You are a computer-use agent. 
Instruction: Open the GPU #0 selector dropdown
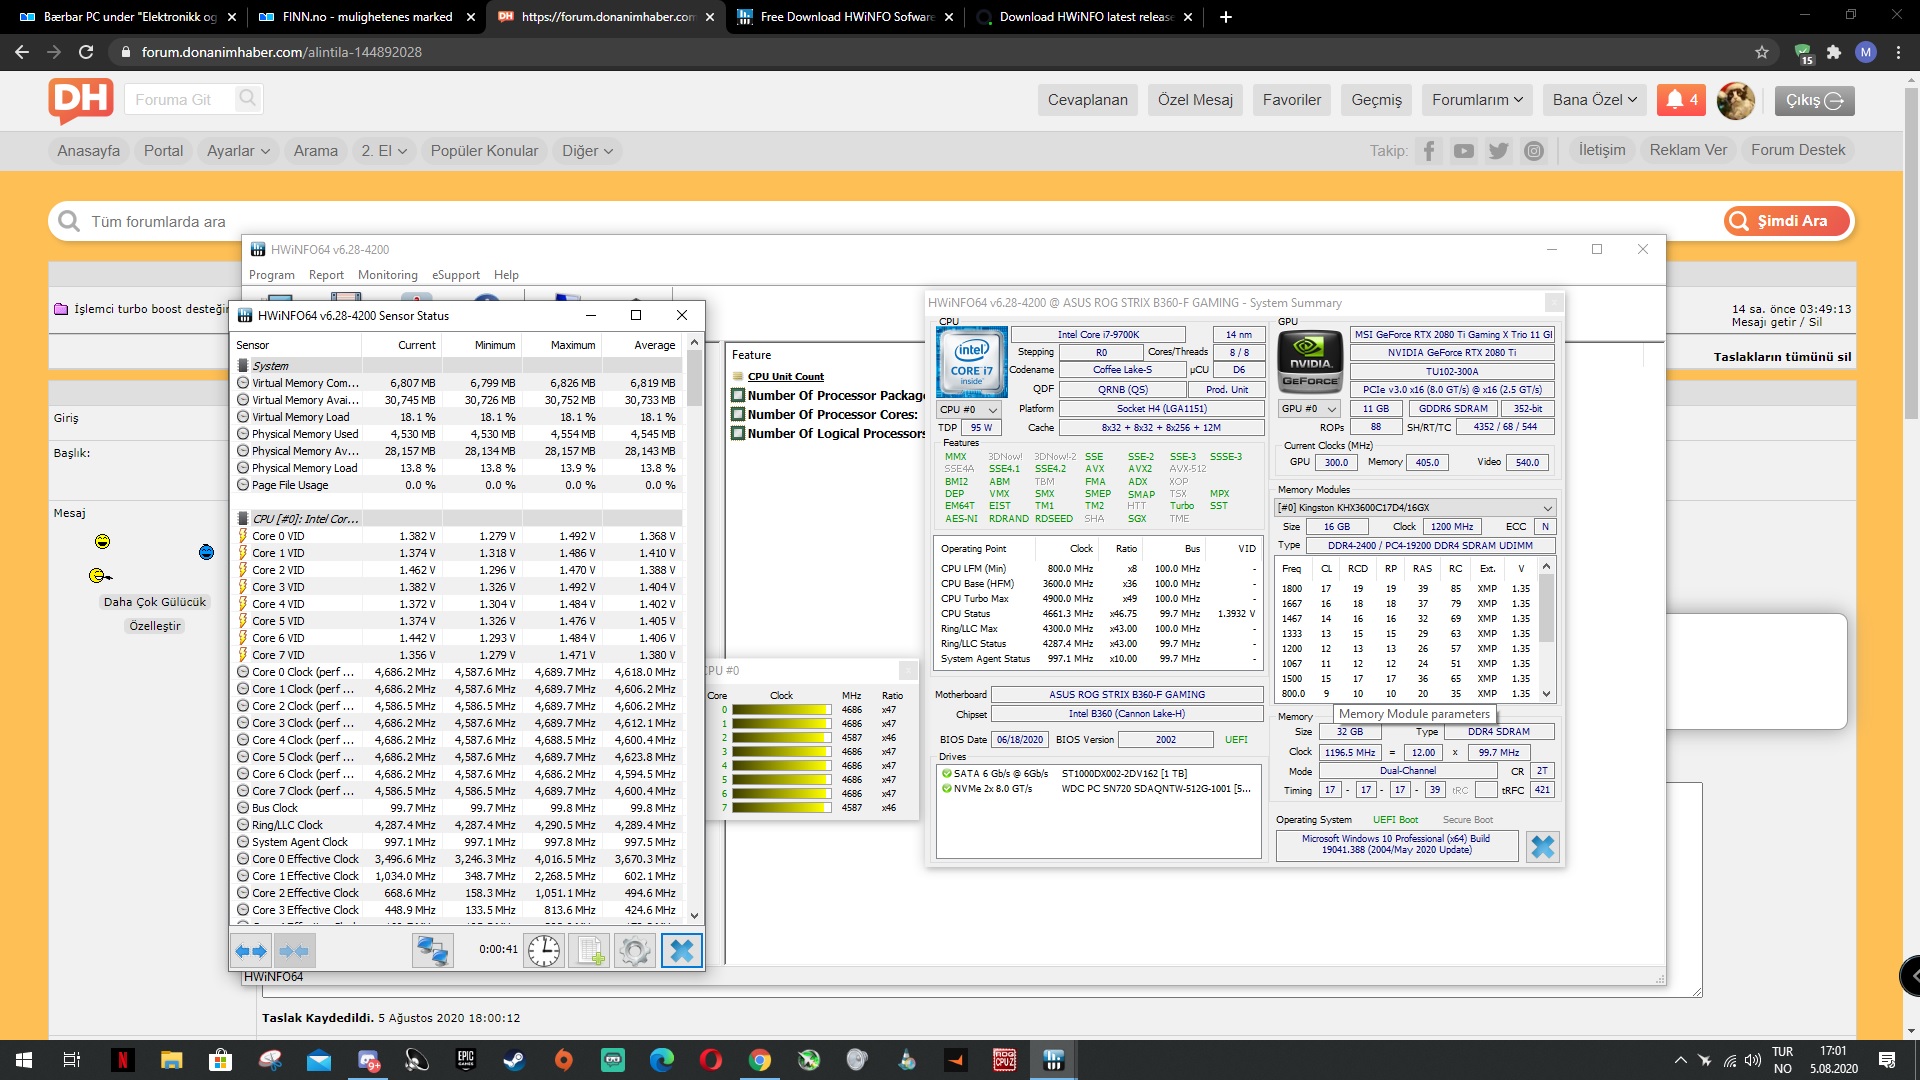click(1310, 409)
